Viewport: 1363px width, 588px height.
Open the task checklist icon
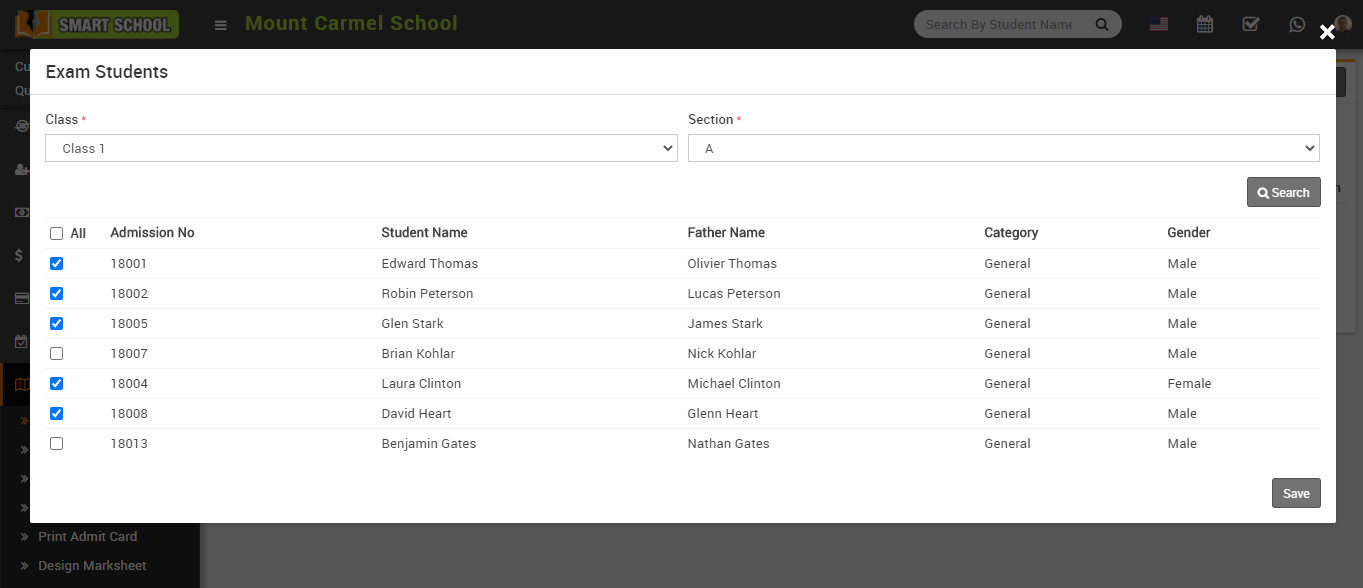[1251, 25]
